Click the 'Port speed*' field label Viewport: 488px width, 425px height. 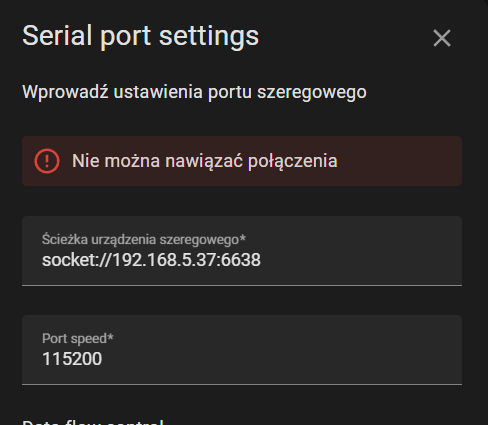[78, 338]
